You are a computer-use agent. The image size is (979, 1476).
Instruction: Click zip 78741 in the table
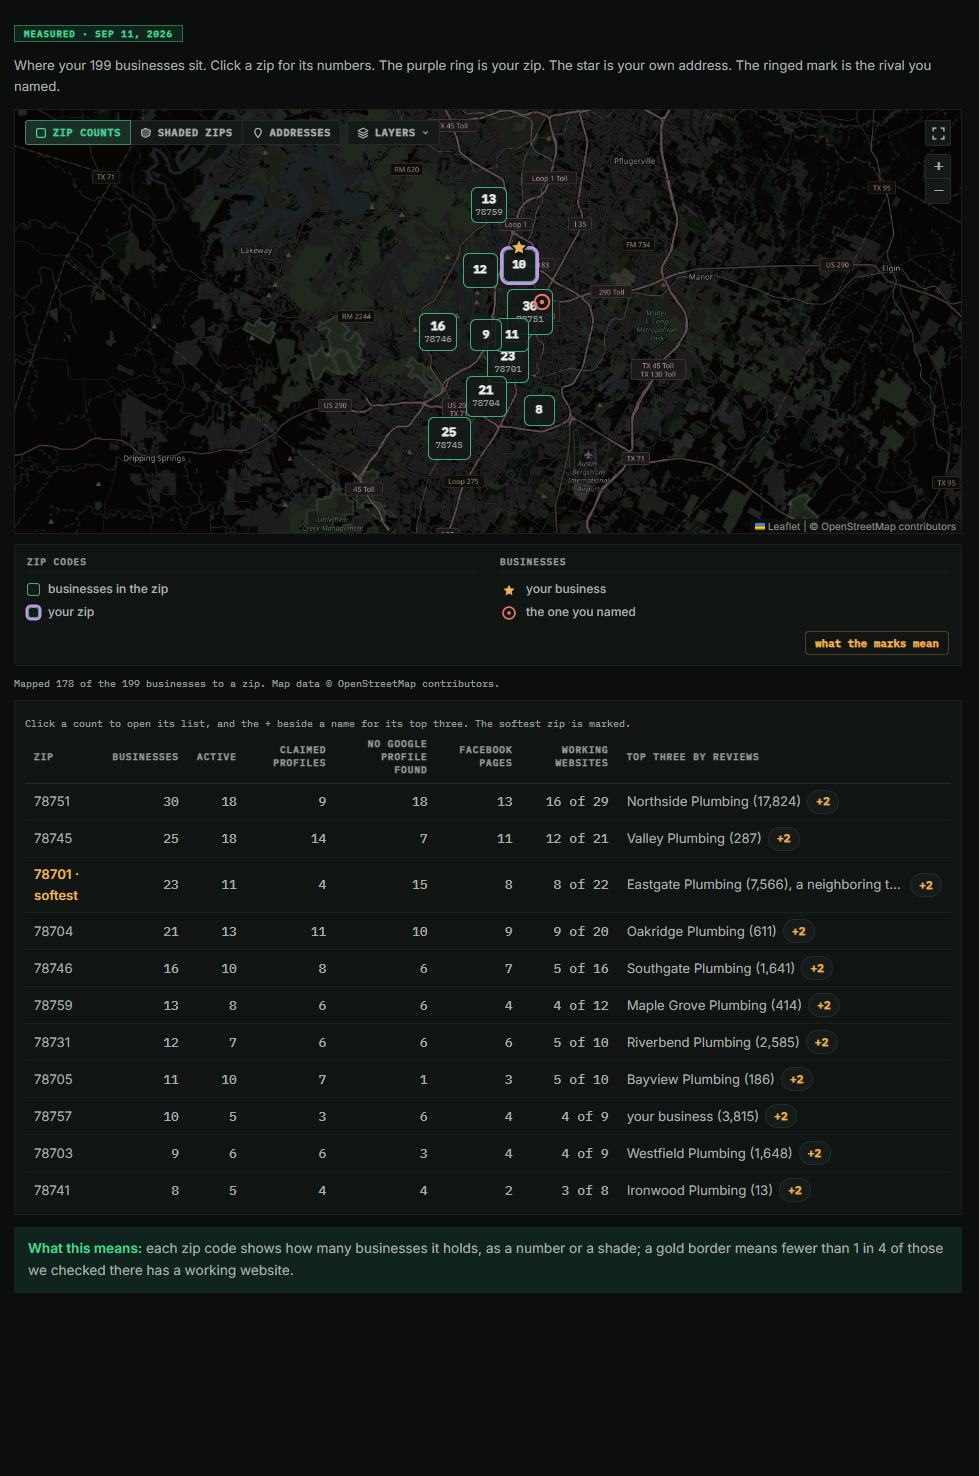pos(52,1191)
